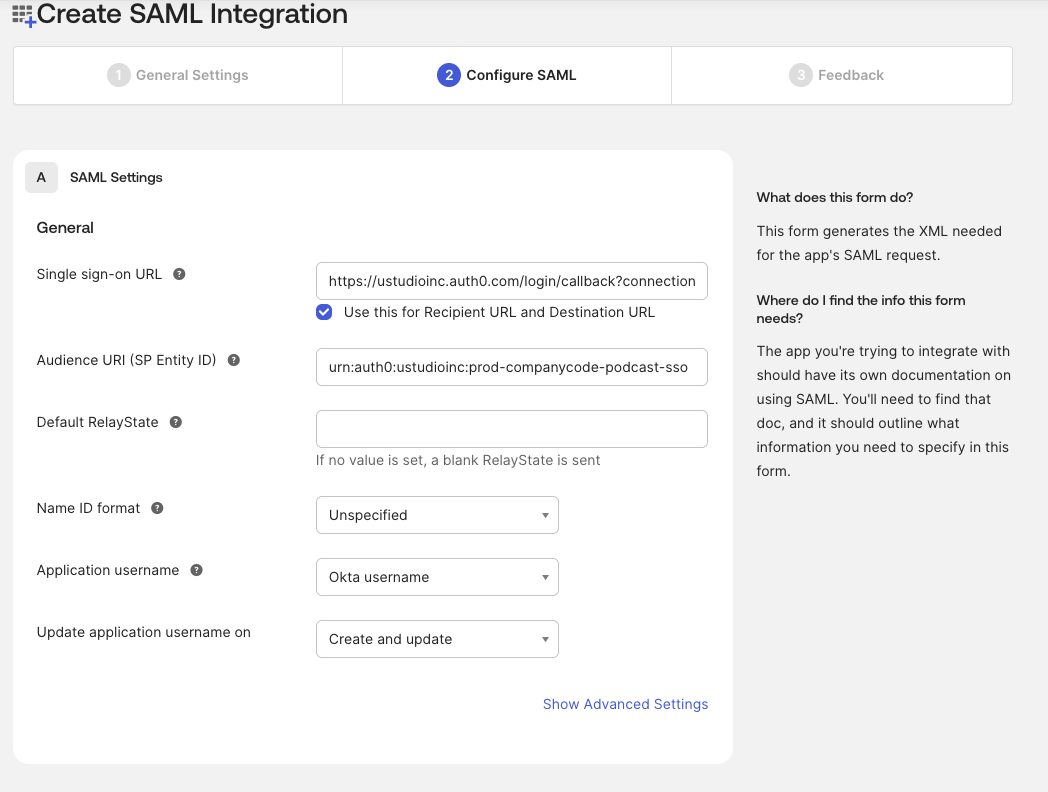Viewport: 1048px width, 792px height.
Task: Select the Feedback step tab
Action: coord(841,75)
